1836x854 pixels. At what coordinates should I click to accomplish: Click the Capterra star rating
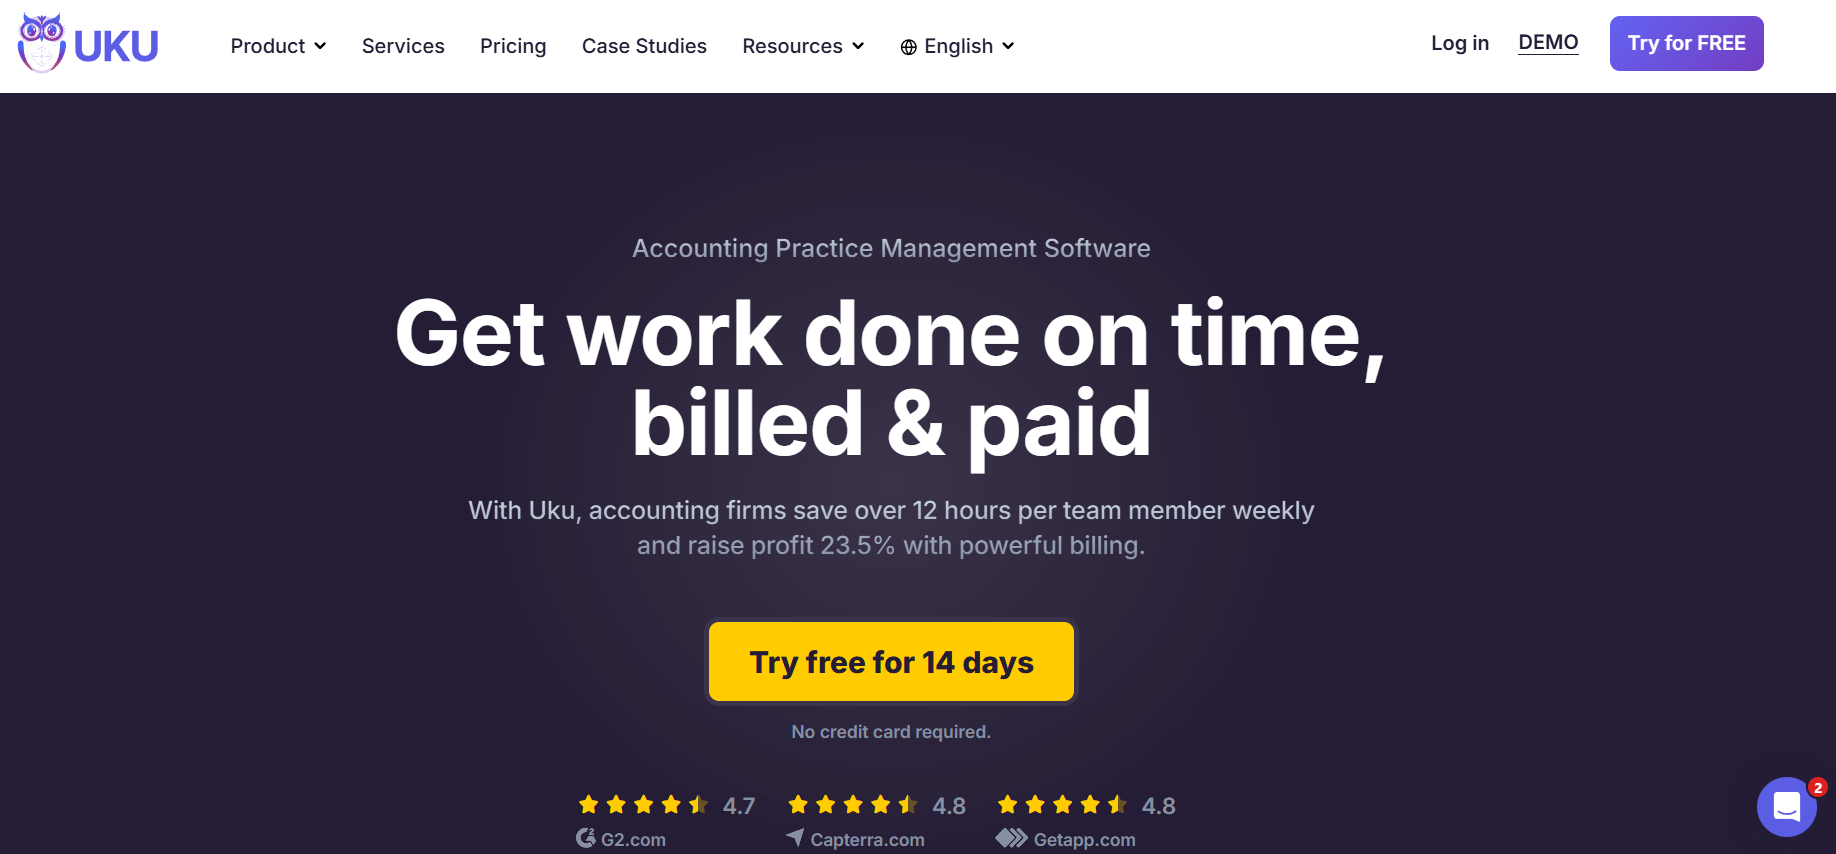point(852,805)
